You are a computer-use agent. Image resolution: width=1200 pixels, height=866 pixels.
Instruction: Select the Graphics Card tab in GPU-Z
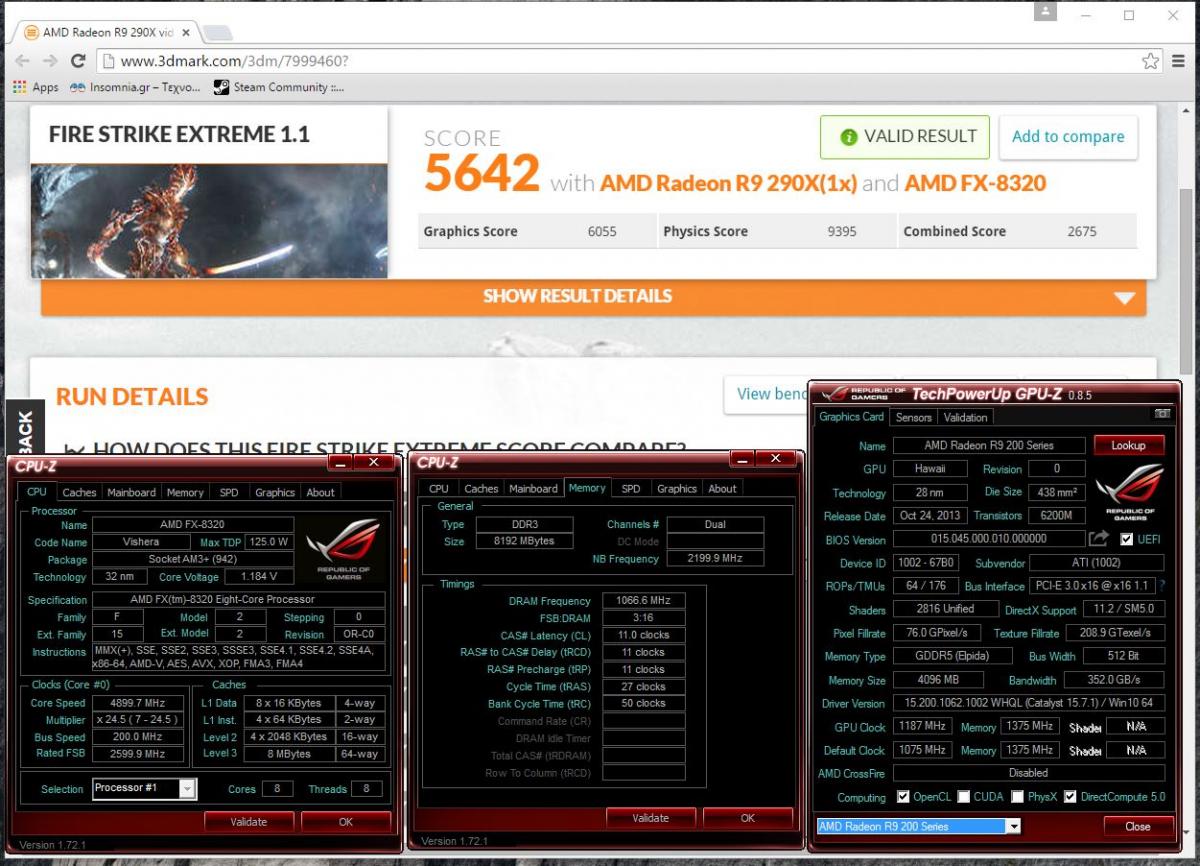852,416
